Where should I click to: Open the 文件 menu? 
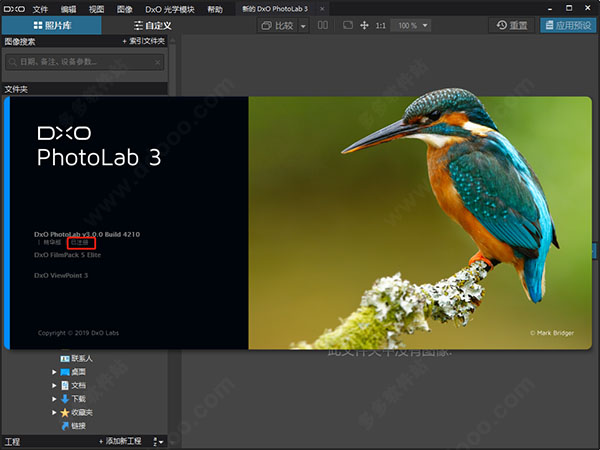pos(40,9)
